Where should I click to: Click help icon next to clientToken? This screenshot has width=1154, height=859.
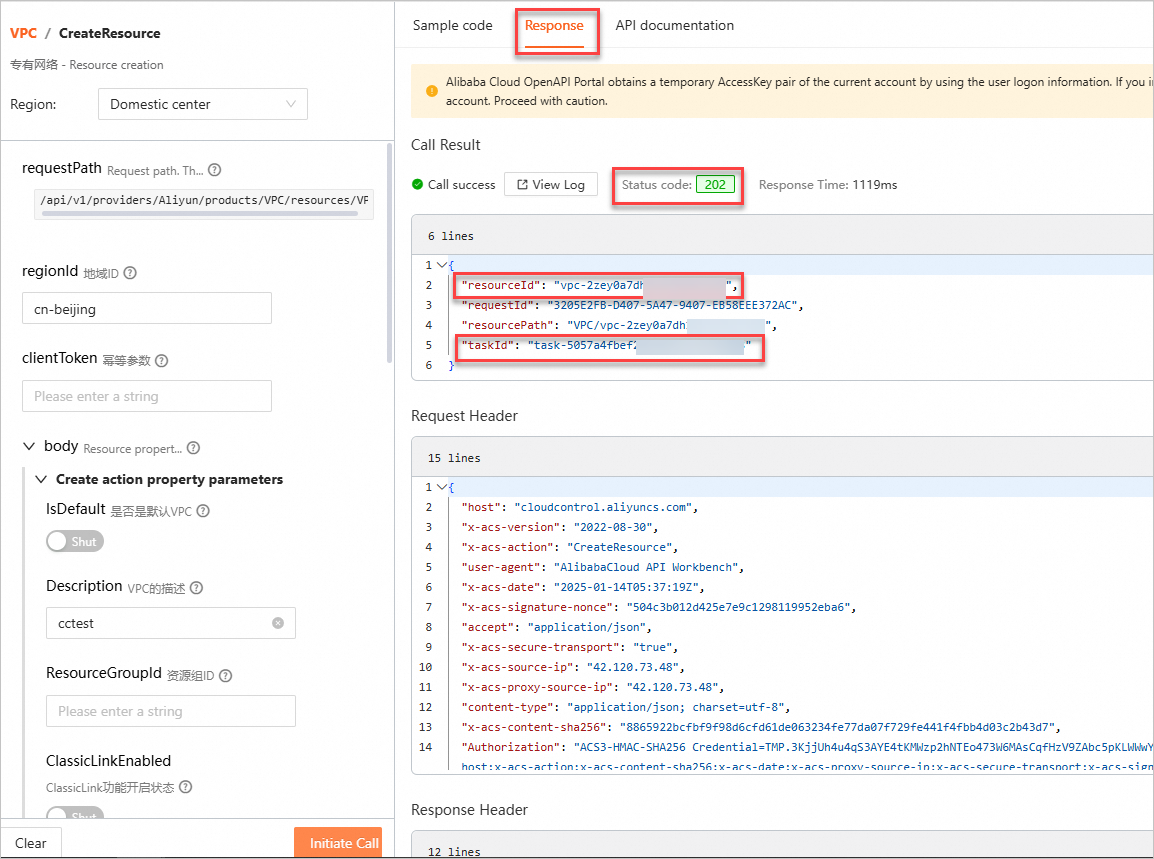click(x=162, y=361)
